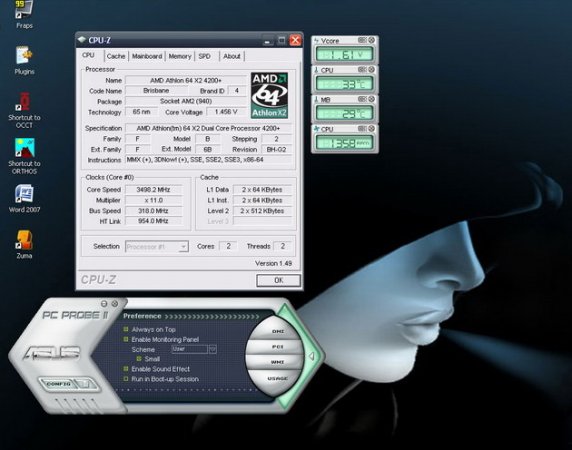Toggle the Small scheme checkbox
This screenshot has height=450, width=572.
139,358
